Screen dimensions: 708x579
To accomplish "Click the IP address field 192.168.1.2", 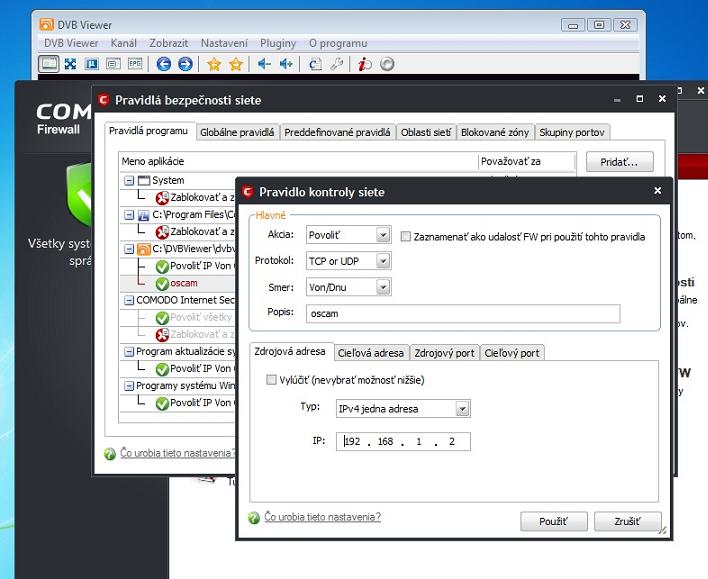I will (x=403, y=442).
